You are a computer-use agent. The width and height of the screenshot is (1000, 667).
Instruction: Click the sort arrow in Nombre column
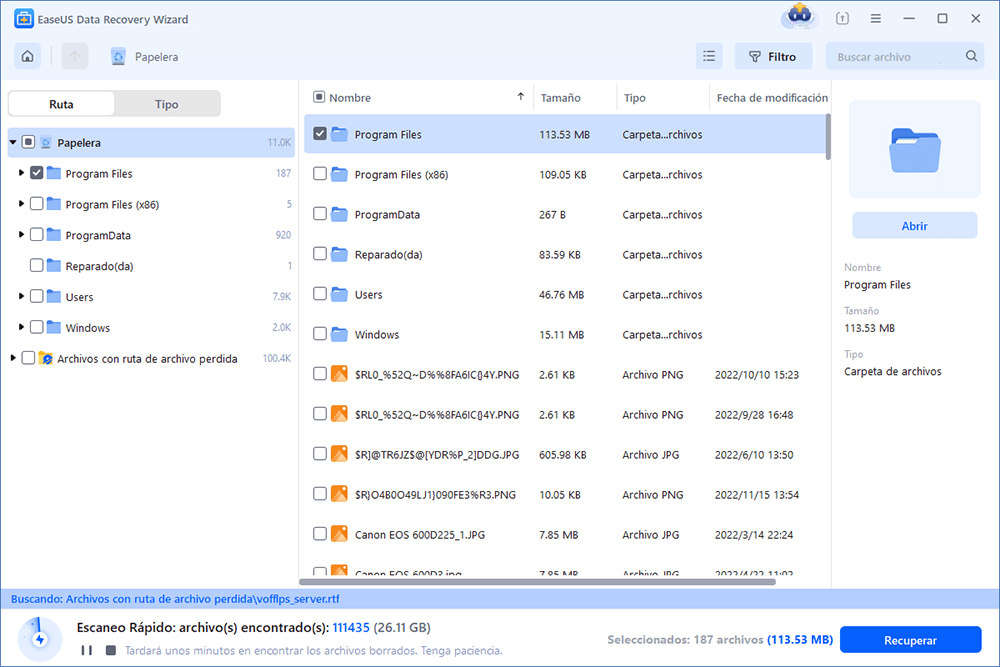(520, 97)
